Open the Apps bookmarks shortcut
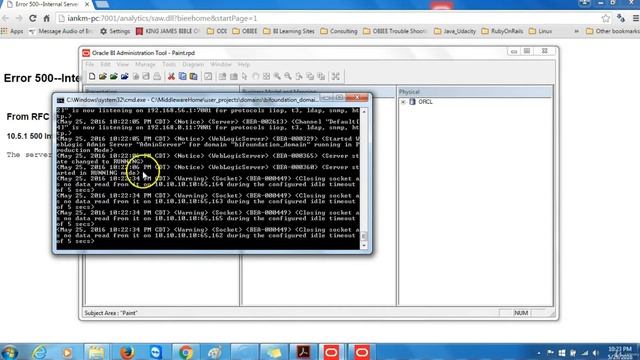The image size is (640, 360). tap(12, 31)
